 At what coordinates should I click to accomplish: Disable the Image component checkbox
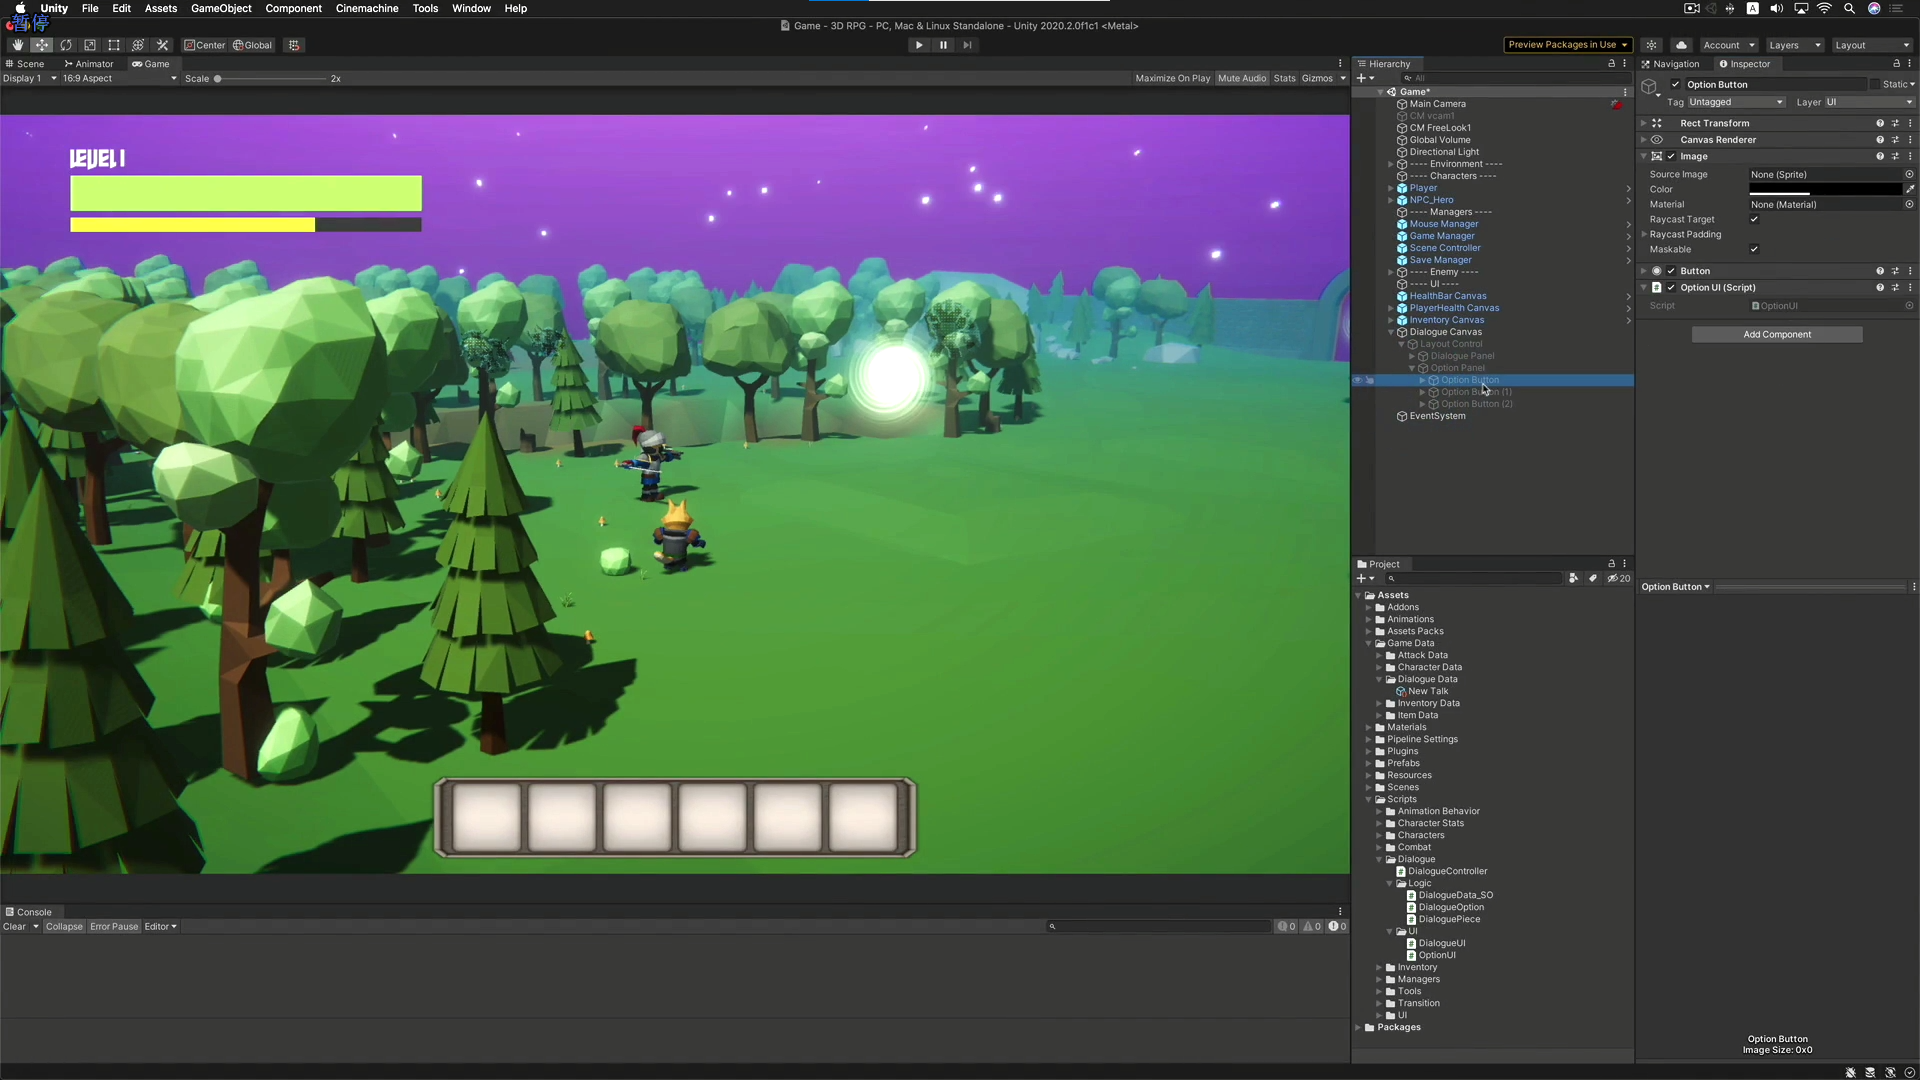[x=1671, y=156]
